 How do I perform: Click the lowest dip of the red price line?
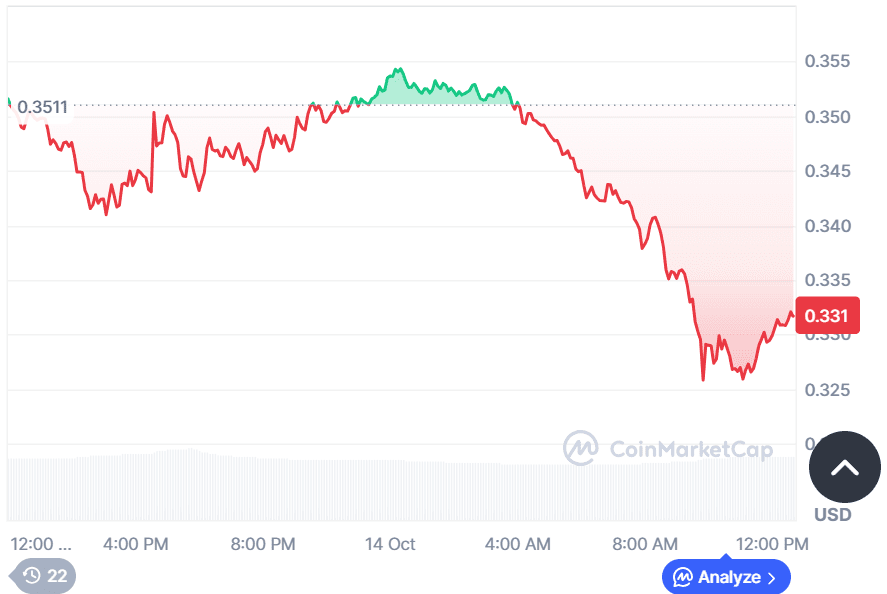703,378
